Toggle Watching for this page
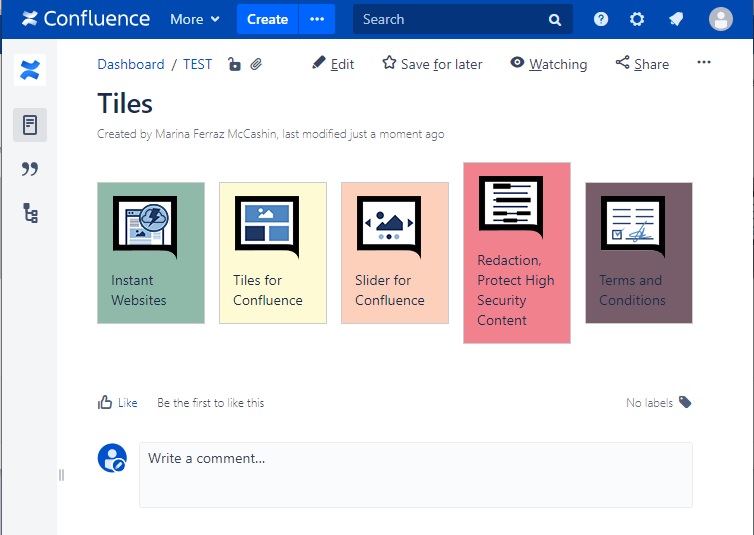Viewport: 754px width, 535px height. [x=548, y=64]
